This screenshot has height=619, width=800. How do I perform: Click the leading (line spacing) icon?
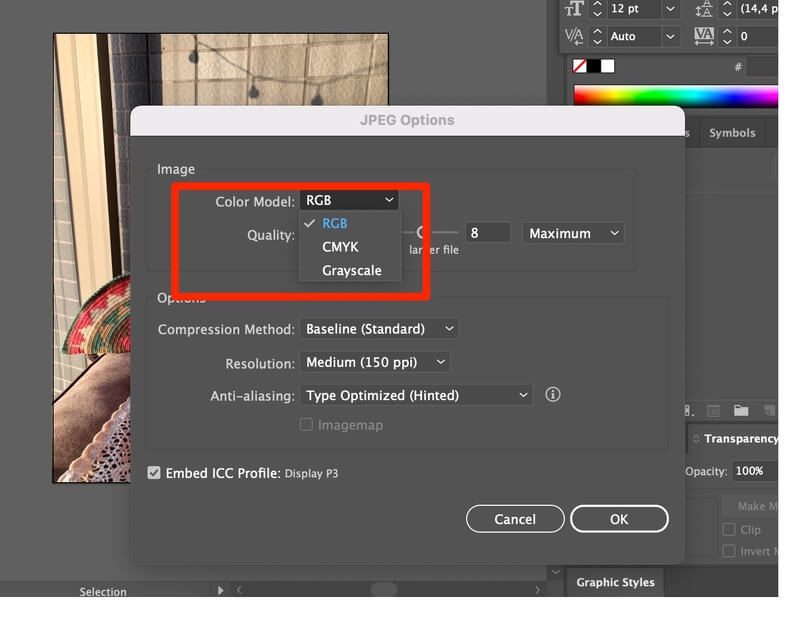704,9
